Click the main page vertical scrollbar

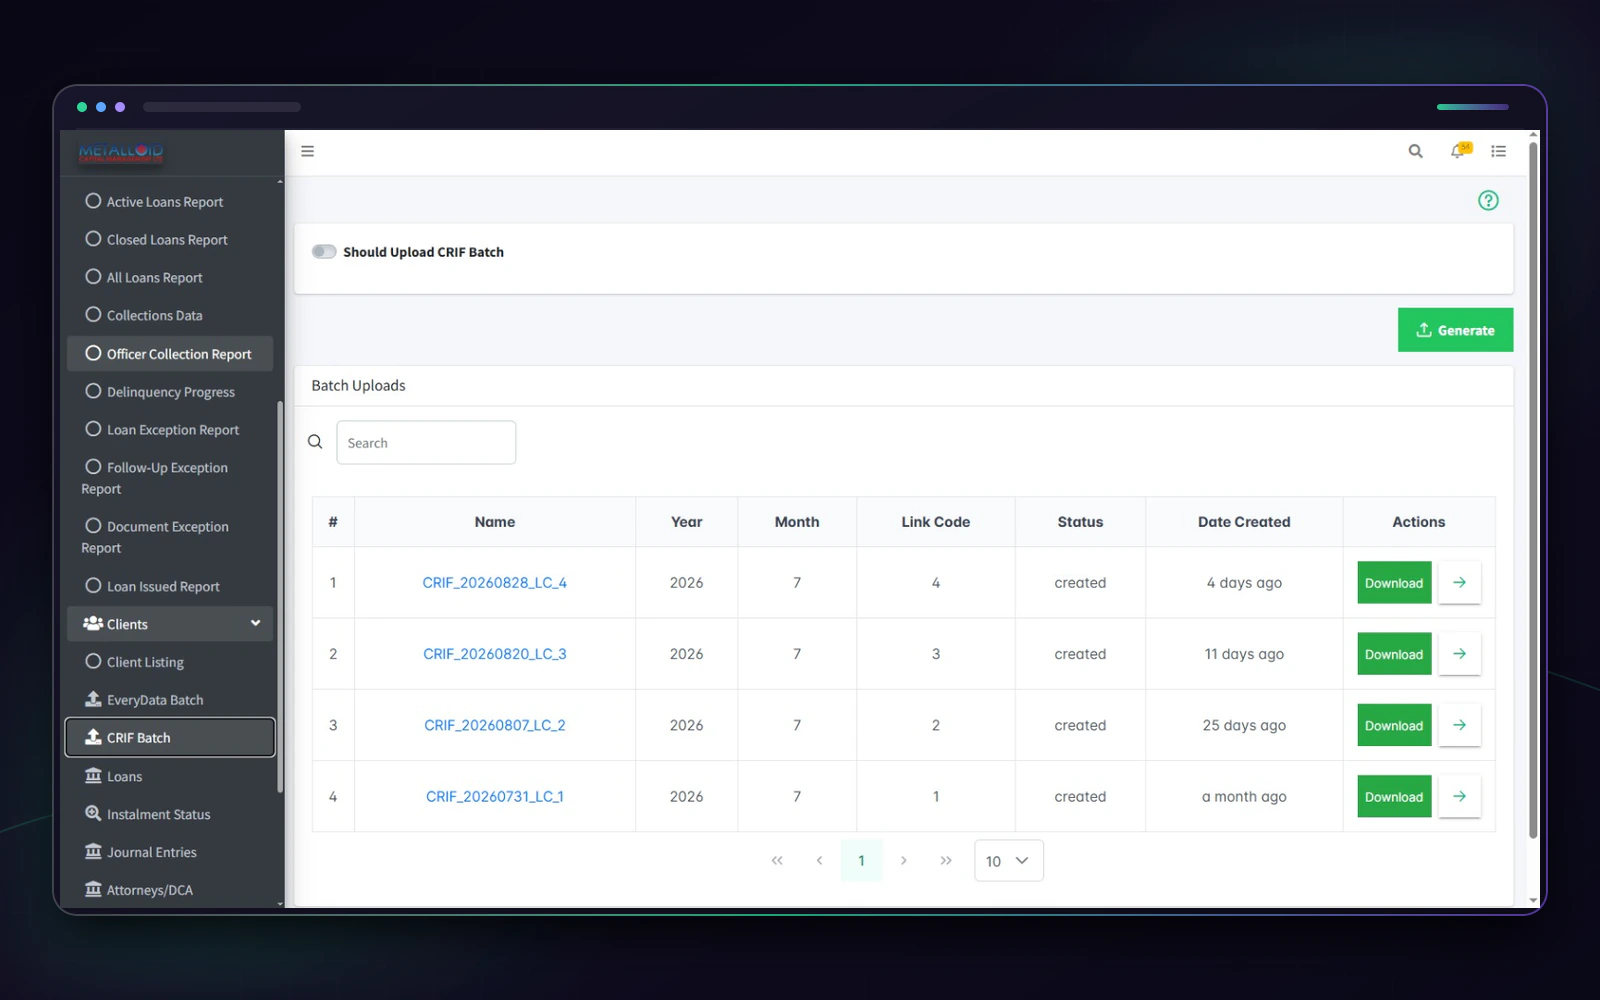coord(1533,490)
